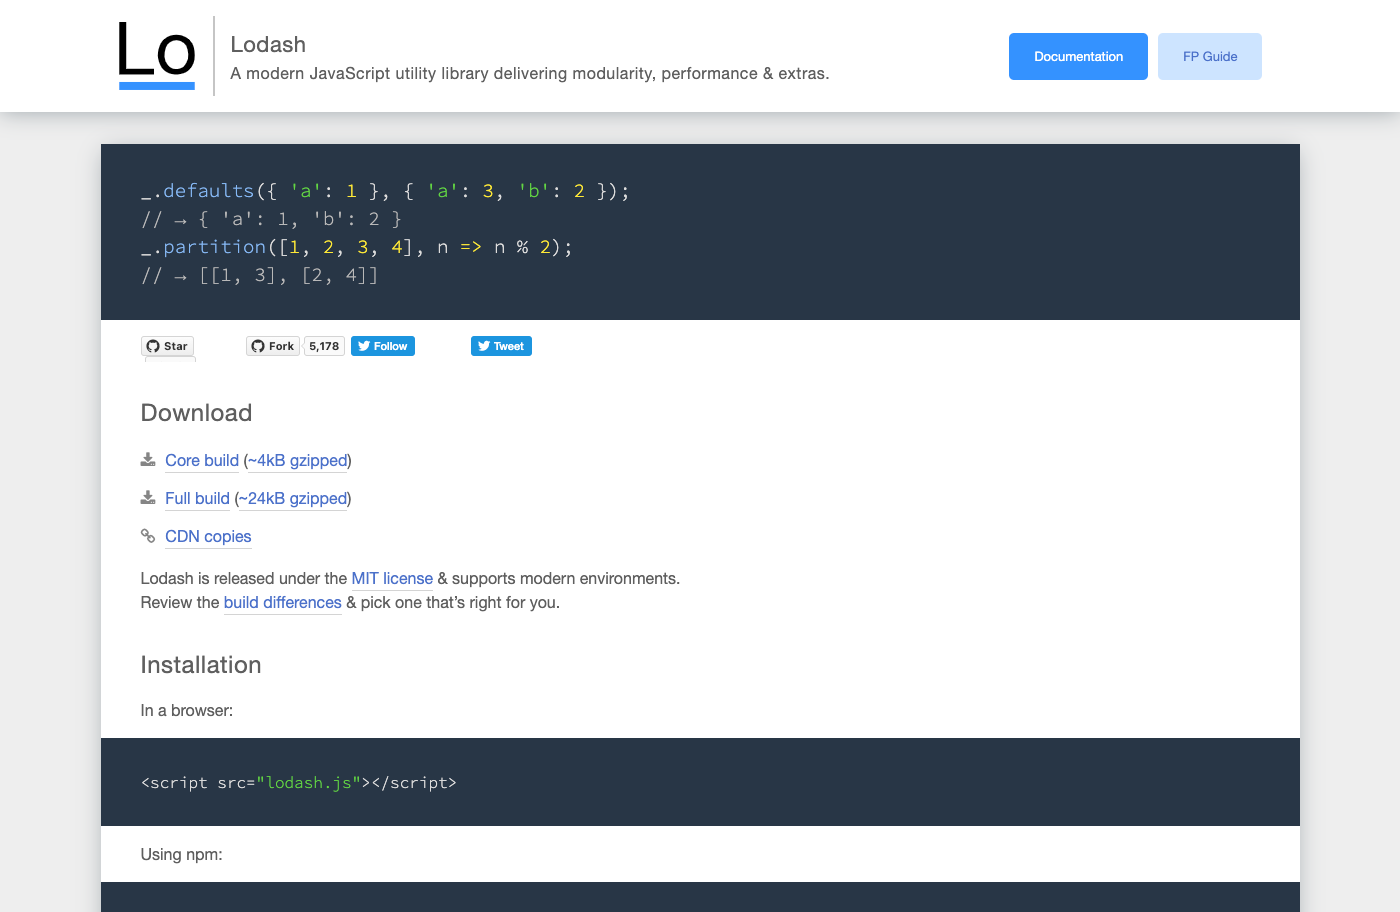Open the build differences link

(x=282, y=602)
